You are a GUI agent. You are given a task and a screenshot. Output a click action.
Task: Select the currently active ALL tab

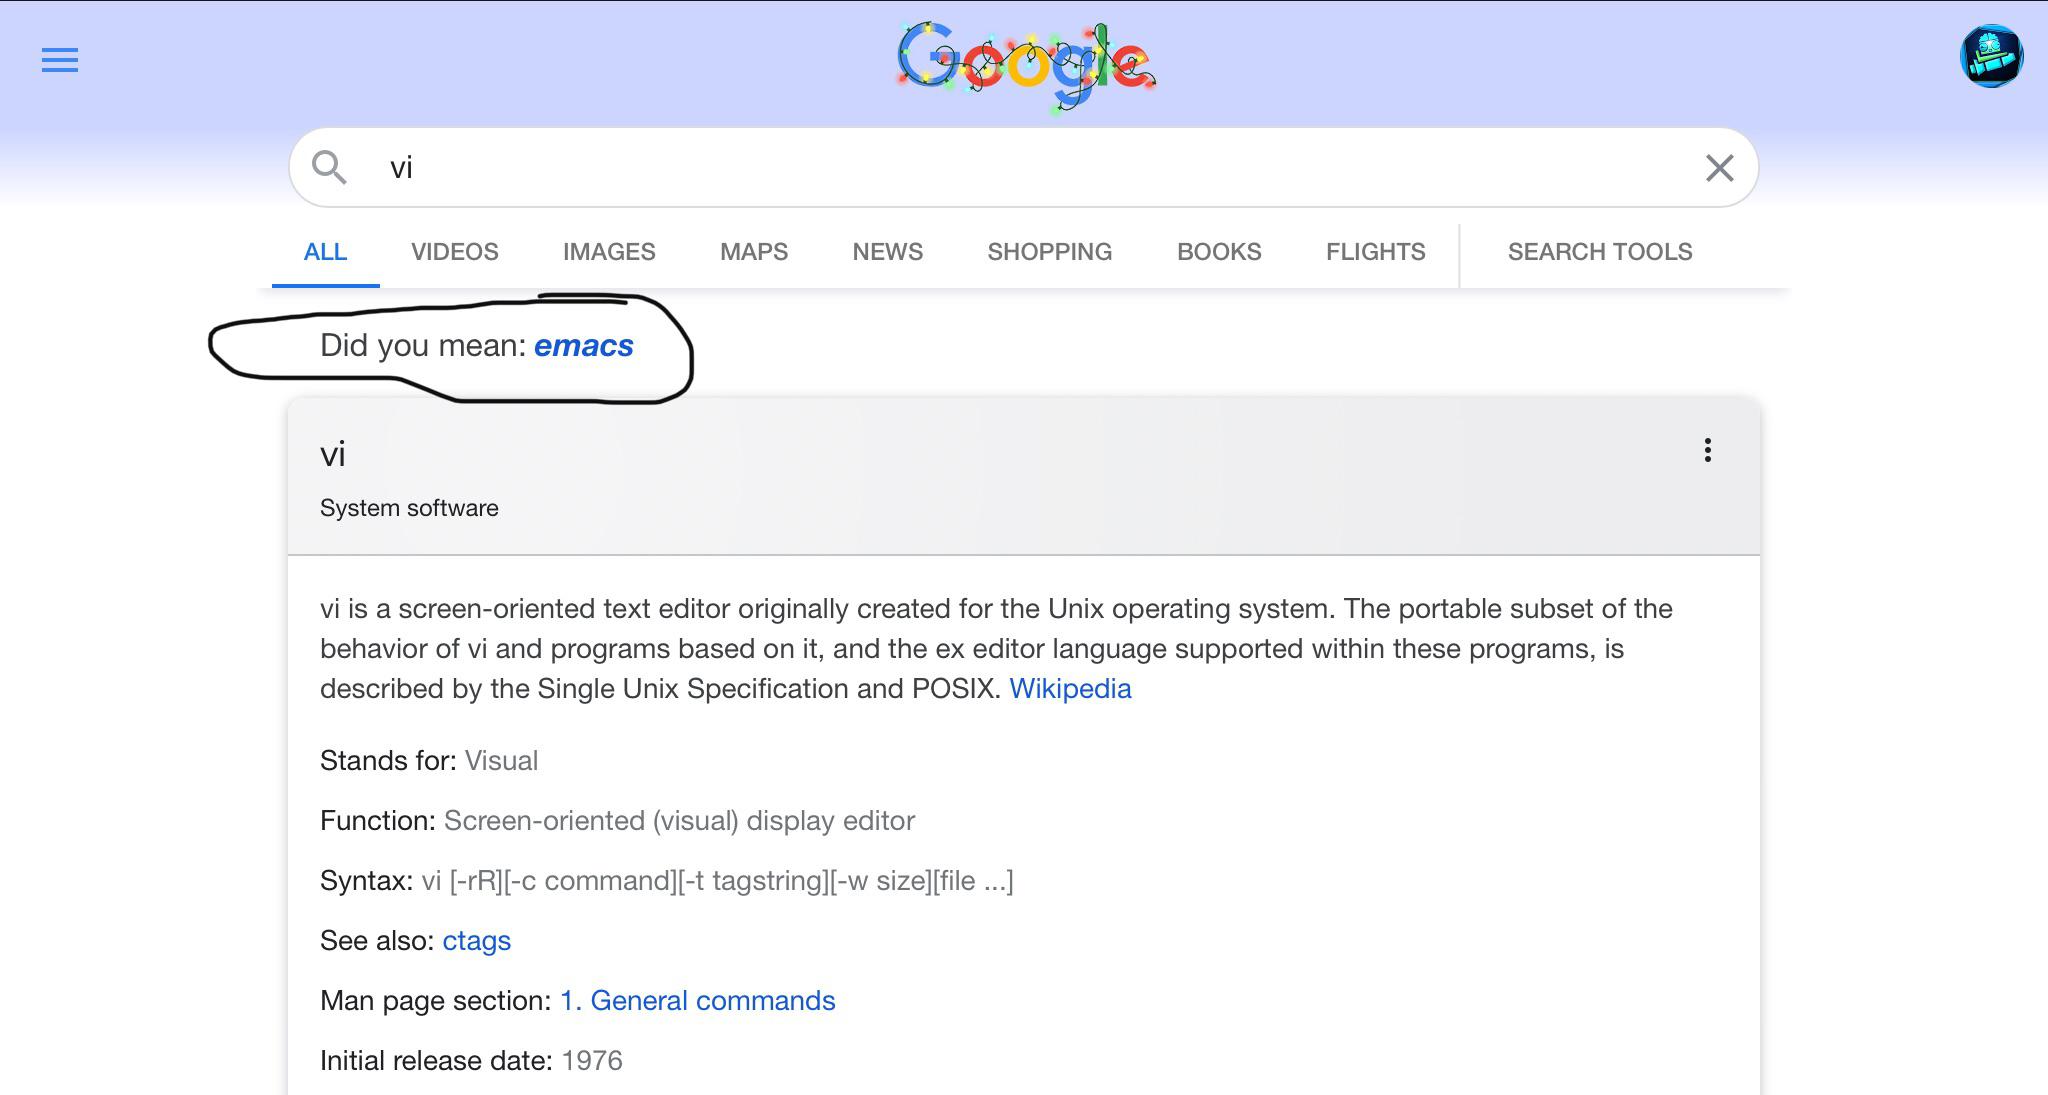[x=325, y=252]
